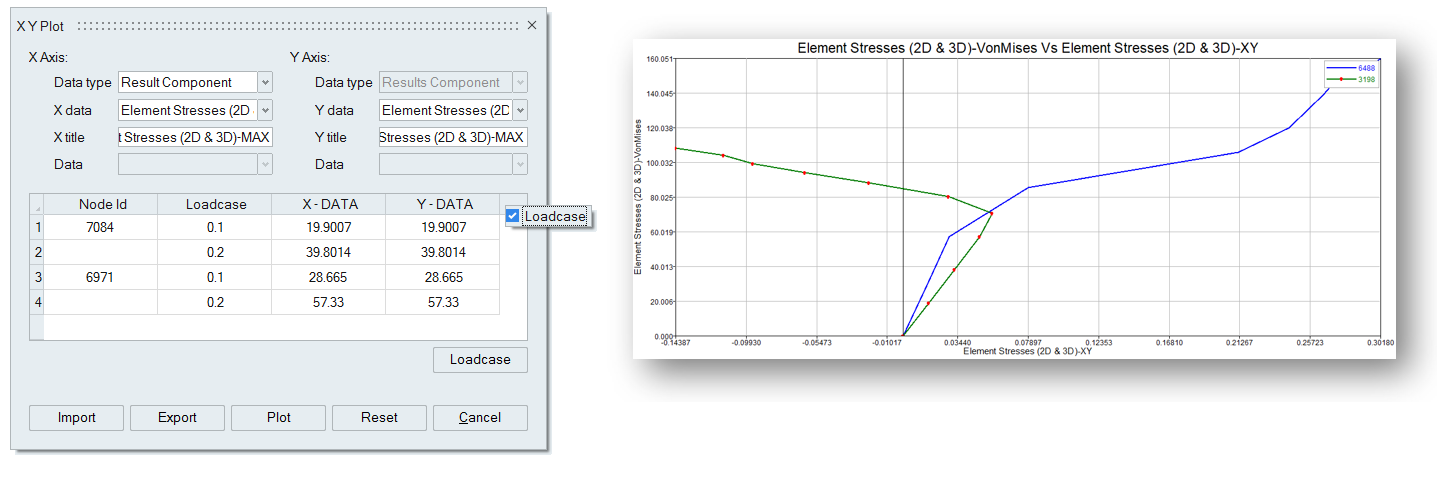Close the X Y Plot dialog
The width and height of the screenshot is (1437, 480).
point(532,25)
